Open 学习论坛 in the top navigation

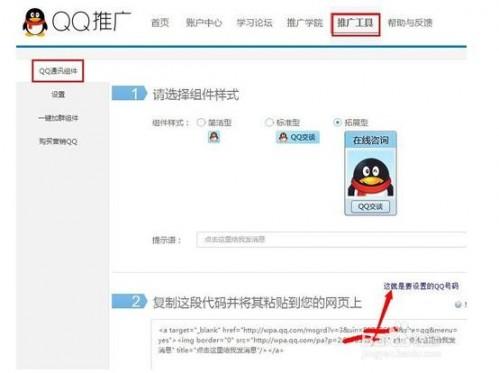click(254, 23)
